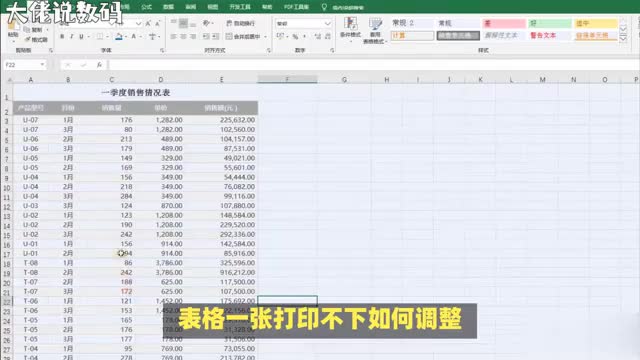Apply the yellow 适中 style swatch
640x360 pixels.
[595, 23]
